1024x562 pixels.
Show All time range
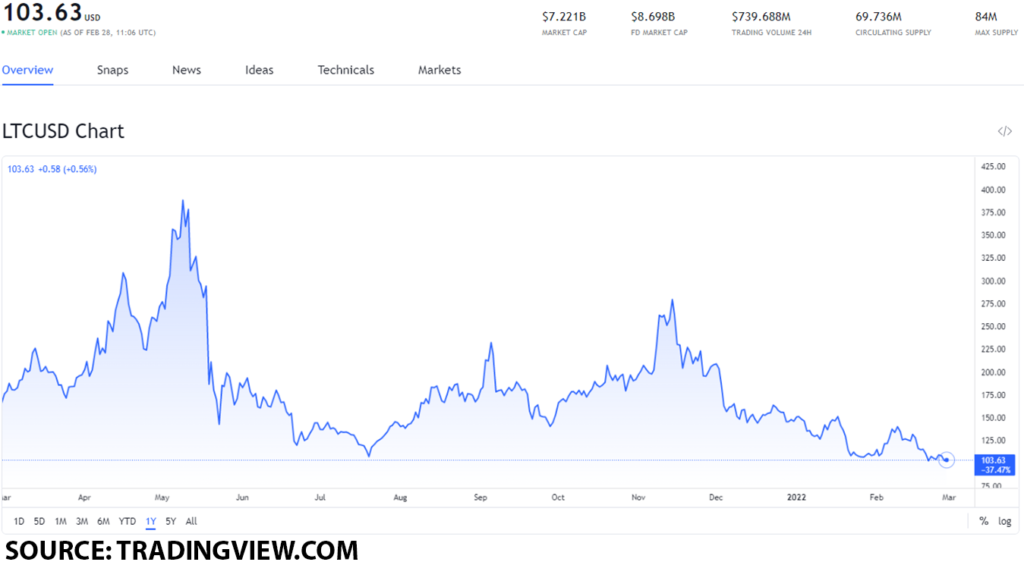pyautogui.click(x=191, y=521)
